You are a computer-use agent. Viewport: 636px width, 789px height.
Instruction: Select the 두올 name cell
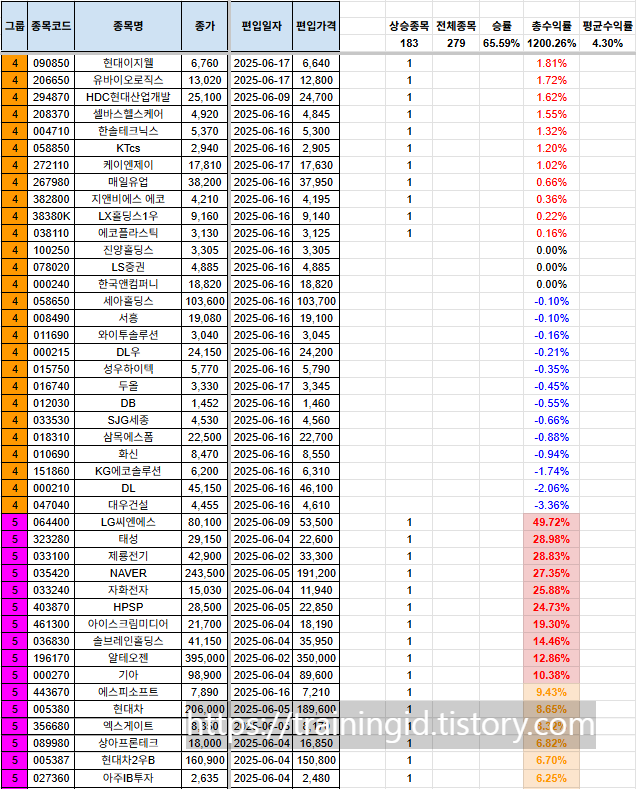click(128, 386)
